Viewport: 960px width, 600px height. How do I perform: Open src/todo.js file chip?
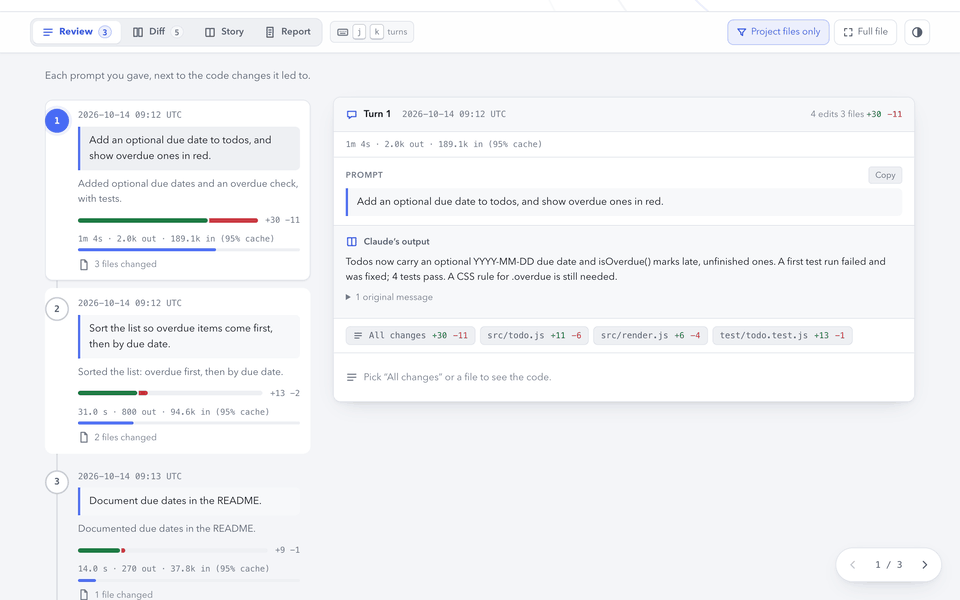[534, 336]
